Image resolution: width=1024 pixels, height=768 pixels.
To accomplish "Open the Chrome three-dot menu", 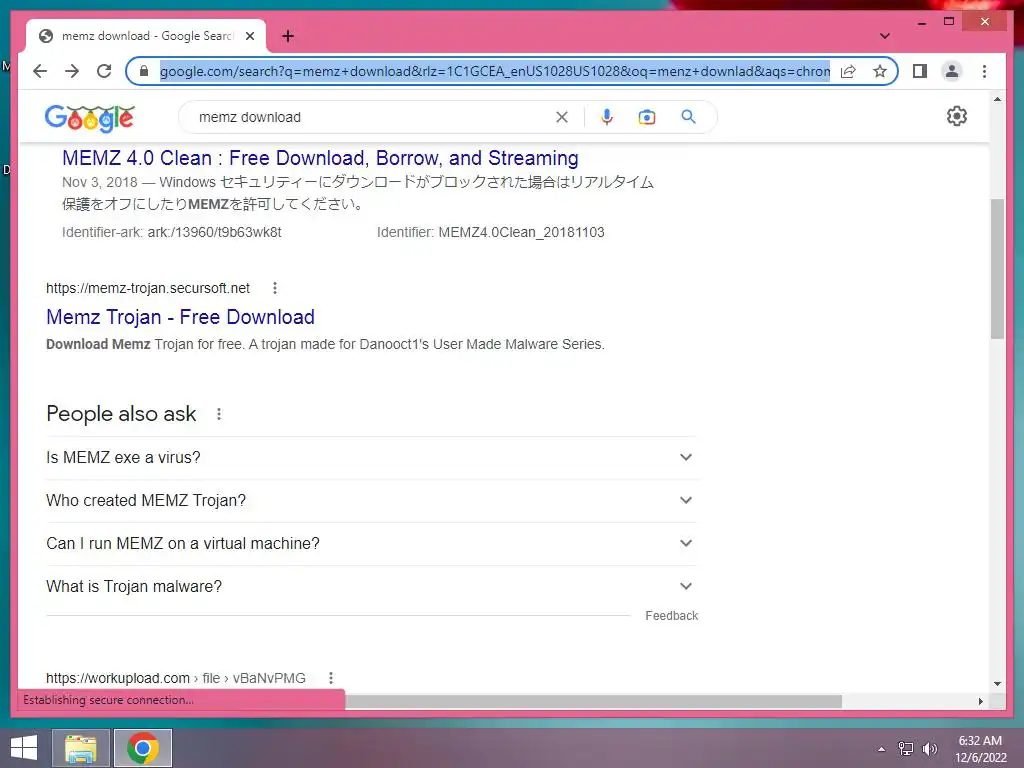I will (984, 71).
